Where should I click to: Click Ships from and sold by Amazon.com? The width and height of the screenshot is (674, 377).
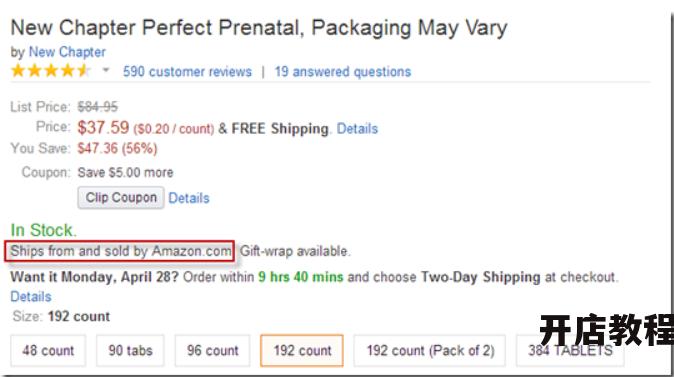120,251
